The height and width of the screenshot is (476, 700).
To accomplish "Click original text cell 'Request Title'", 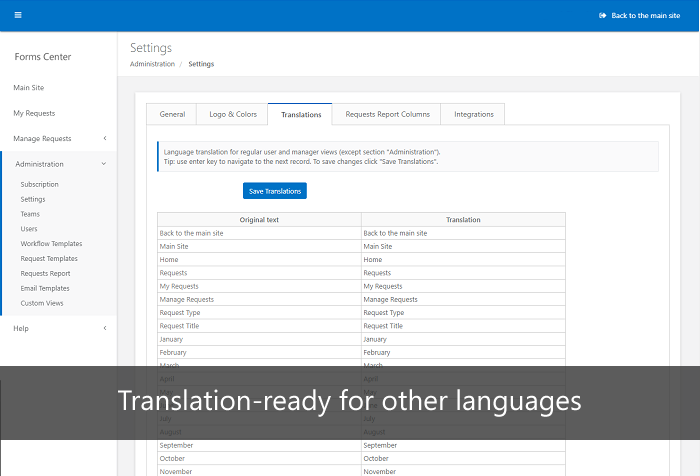I will (x=259, y=326).
